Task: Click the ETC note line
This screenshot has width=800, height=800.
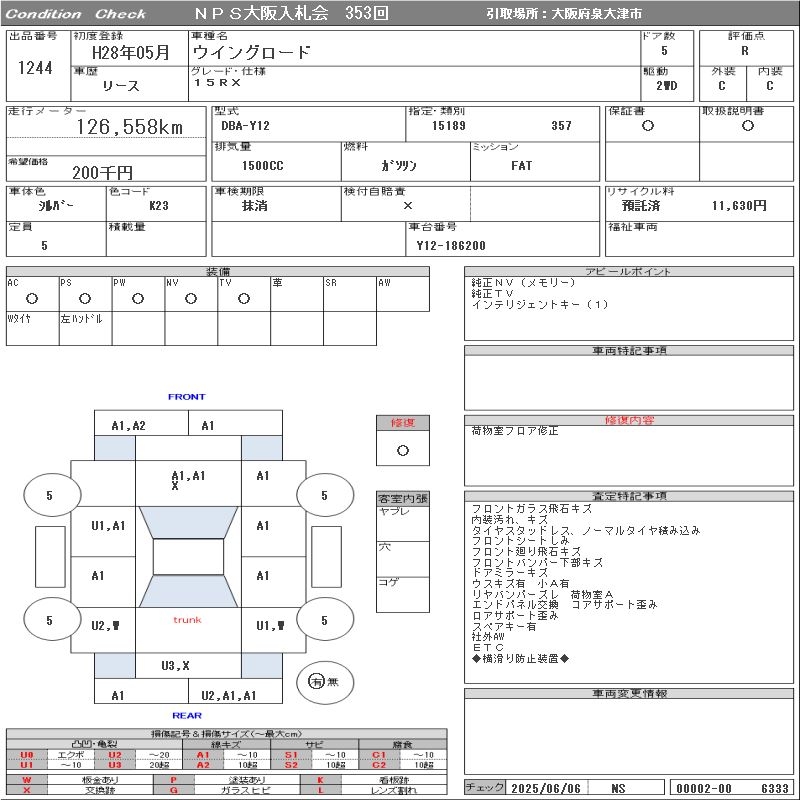Action: (488, 647)
